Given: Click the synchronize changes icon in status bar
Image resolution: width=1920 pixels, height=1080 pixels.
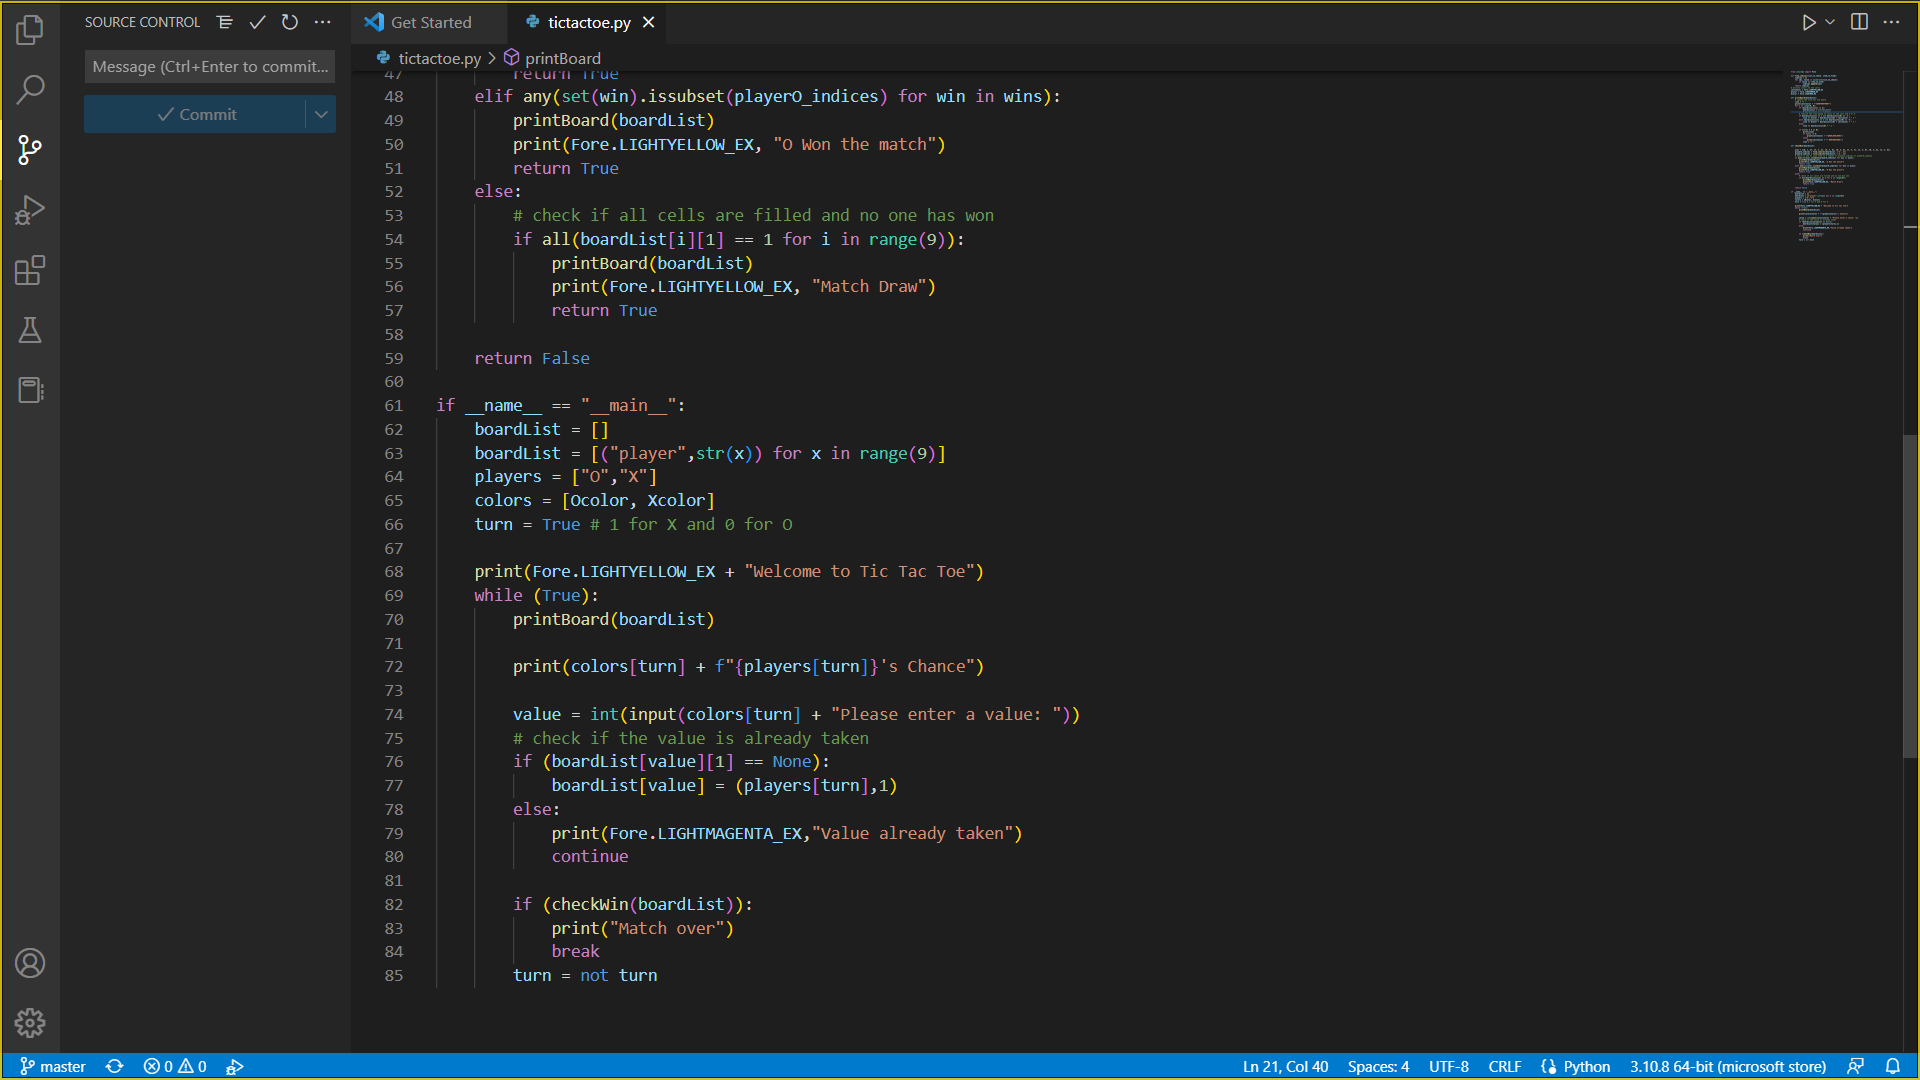Looking at the screenshot, I should coord(115,1066).
